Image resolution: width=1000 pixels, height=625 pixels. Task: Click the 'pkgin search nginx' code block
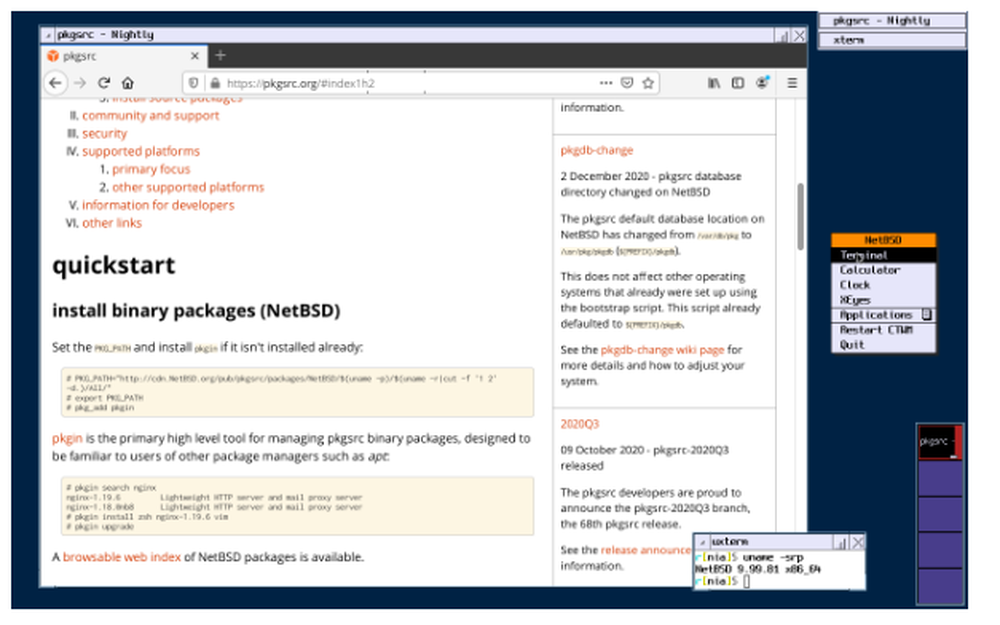coord(297,506)
